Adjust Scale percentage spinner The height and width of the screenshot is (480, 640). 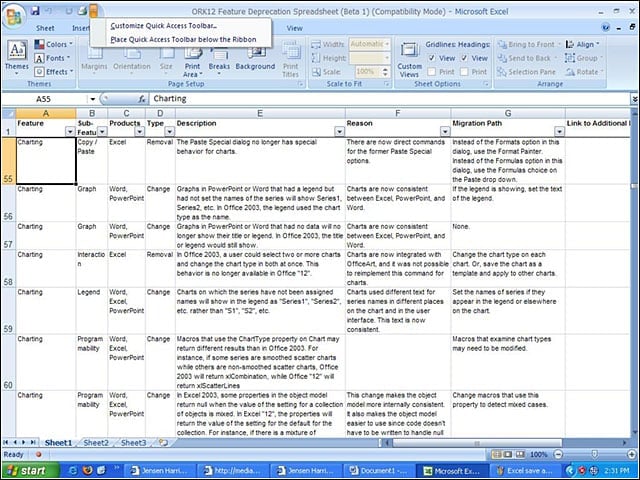coord(385,72)
